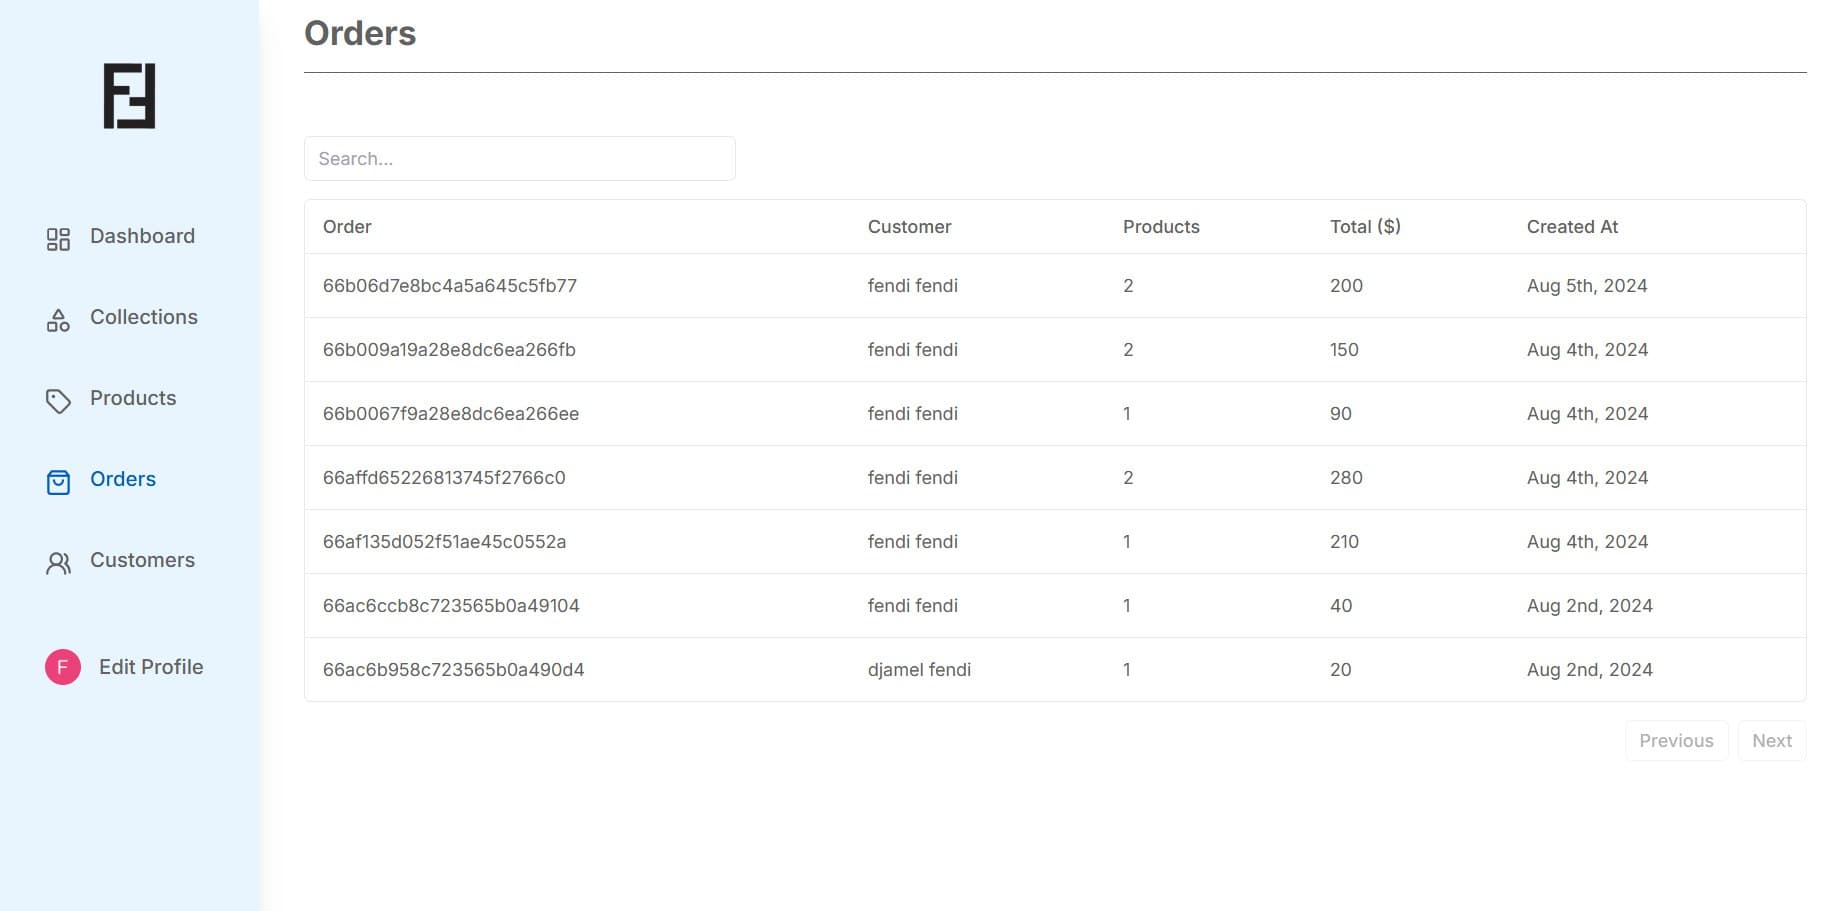Image resolution: width=1839 pixels, height=911 pixels.
Task: Click the pink F profile avatar
Action: [63, 667]
